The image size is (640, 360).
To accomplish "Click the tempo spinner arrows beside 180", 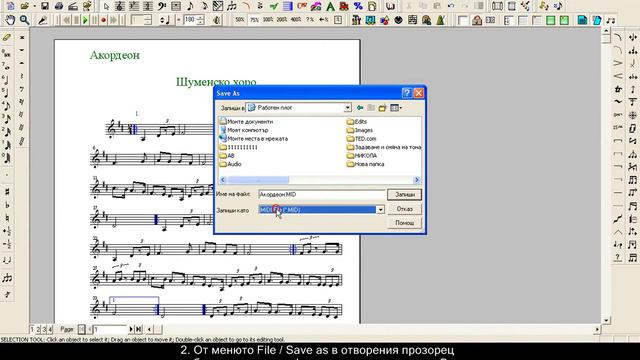I will click(x=200, y=20).
